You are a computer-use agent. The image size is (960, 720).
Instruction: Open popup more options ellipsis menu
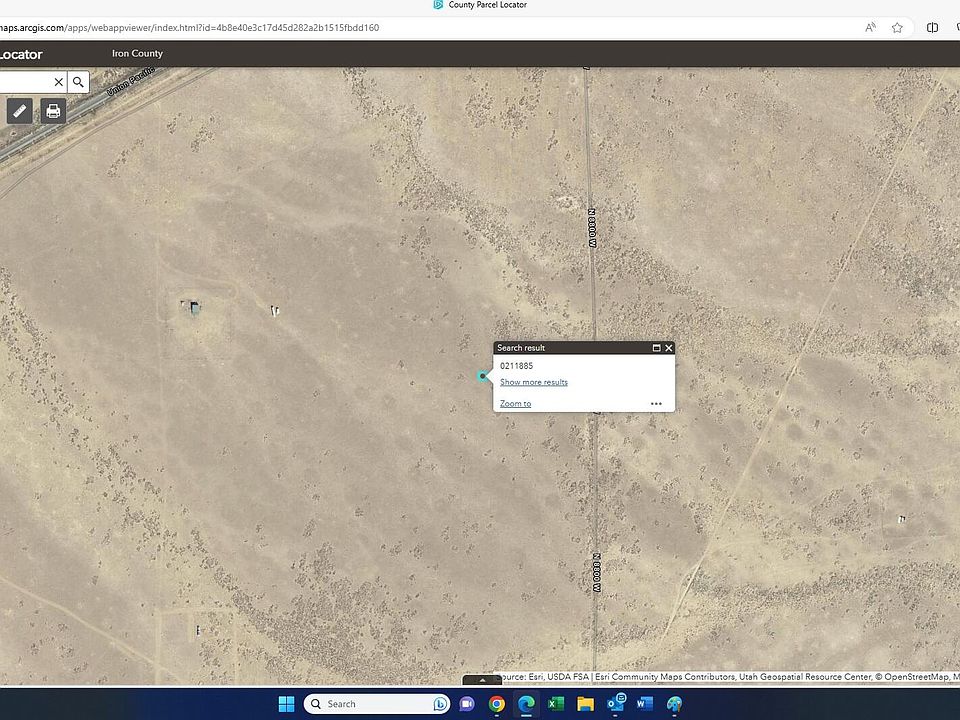(656, 404)
